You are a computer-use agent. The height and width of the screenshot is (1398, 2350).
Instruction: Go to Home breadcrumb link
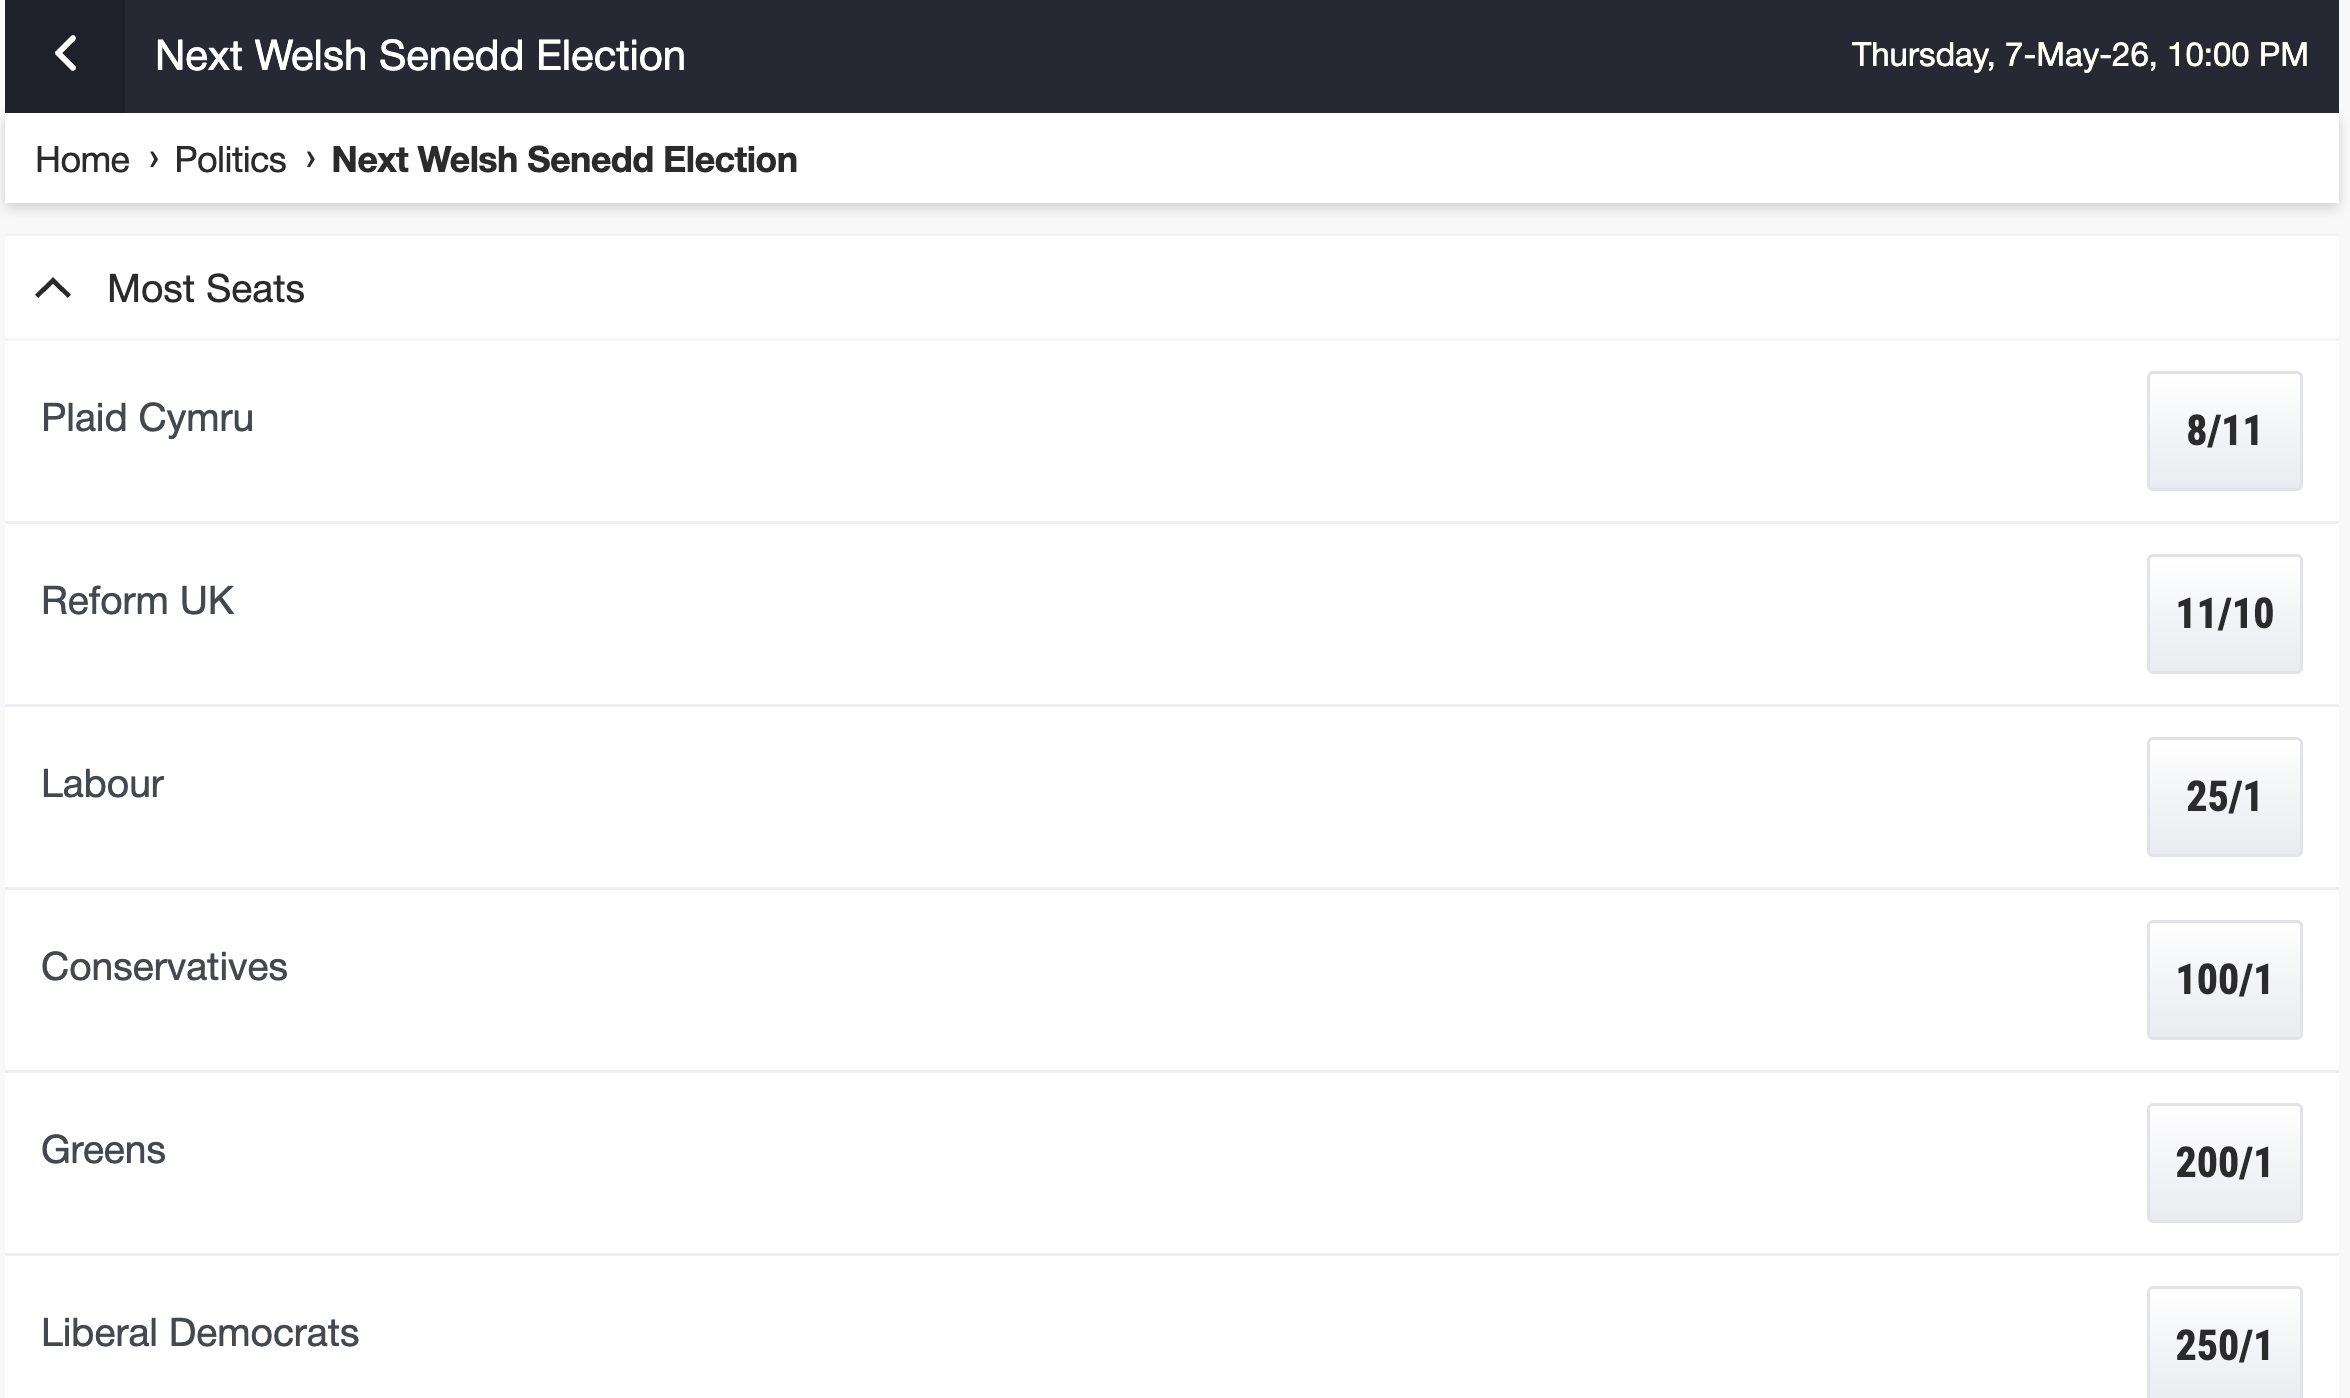click(x=82, y=160)
